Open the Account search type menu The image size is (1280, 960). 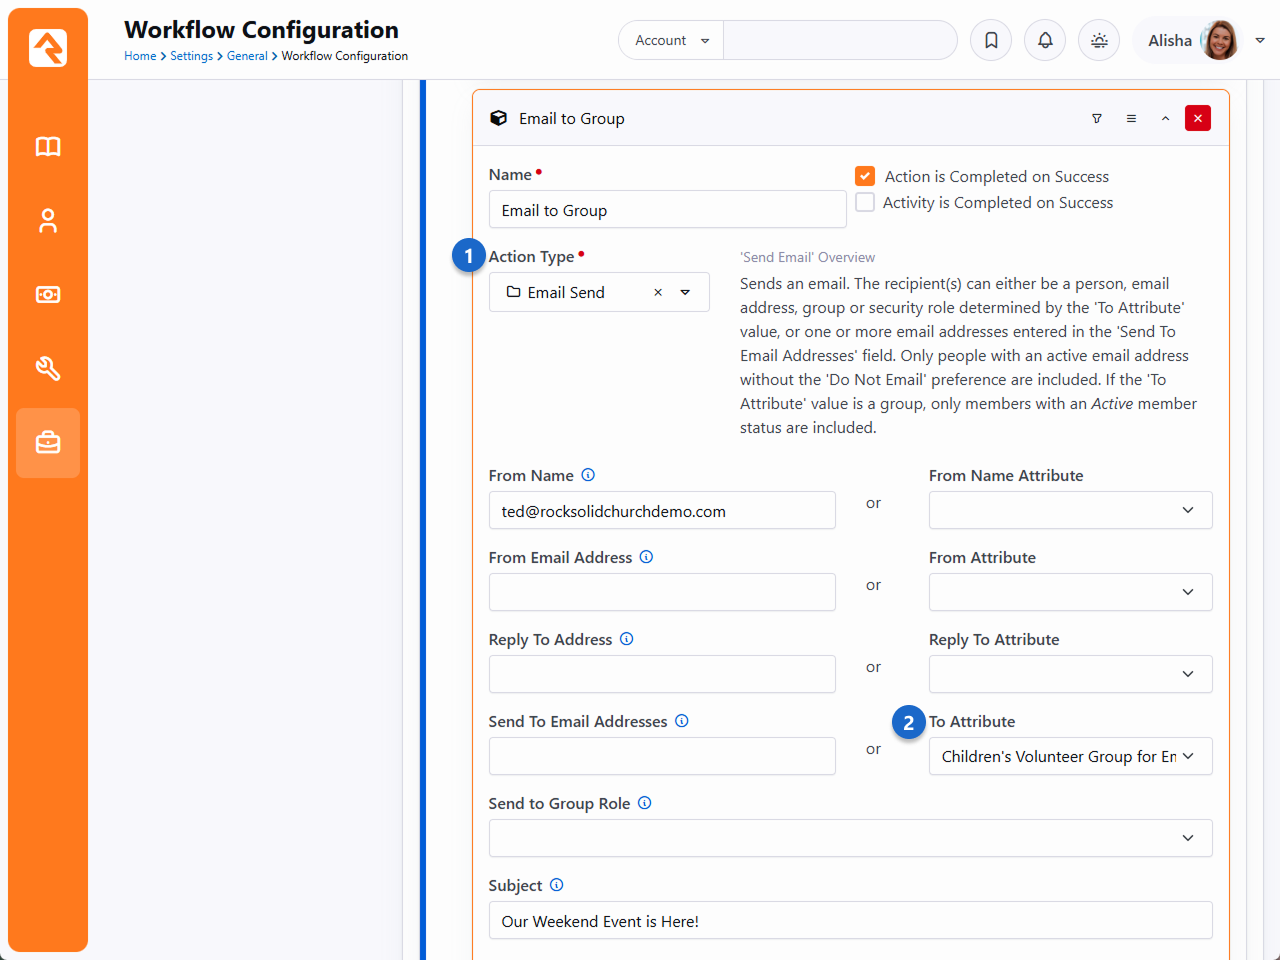point(671,41)
